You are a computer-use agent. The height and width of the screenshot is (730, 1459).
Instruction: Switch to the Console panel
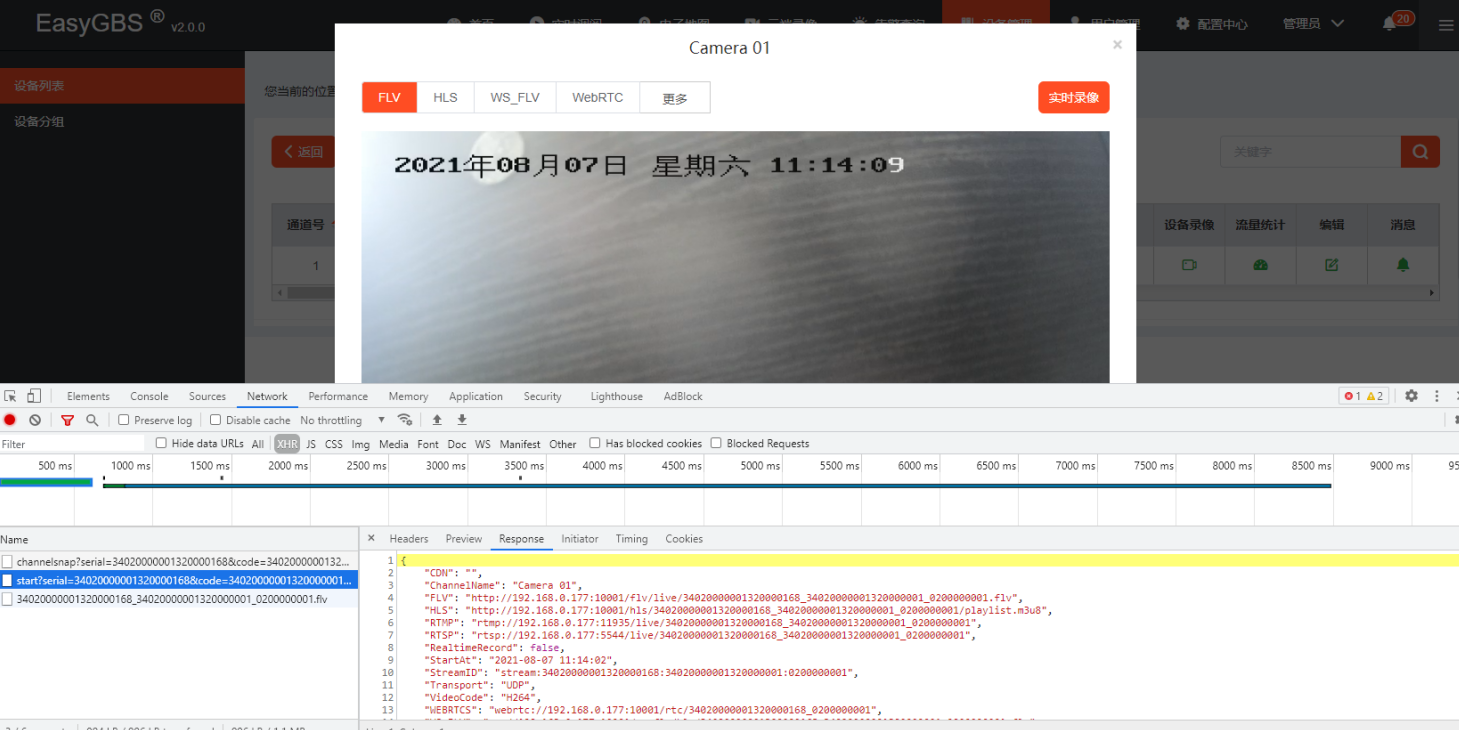tap(149, 396)
